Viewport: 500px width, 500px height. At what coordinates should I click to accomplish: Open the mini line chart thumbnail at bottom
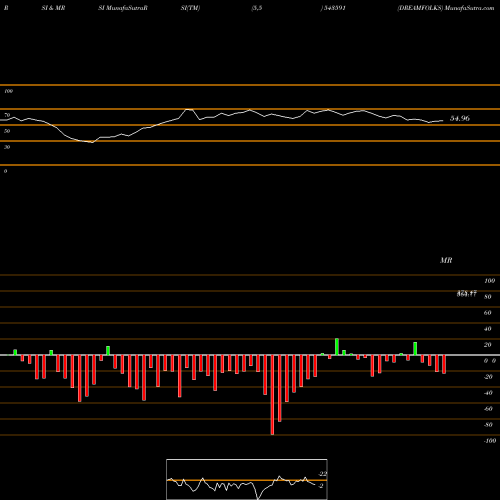coord(247,479)
